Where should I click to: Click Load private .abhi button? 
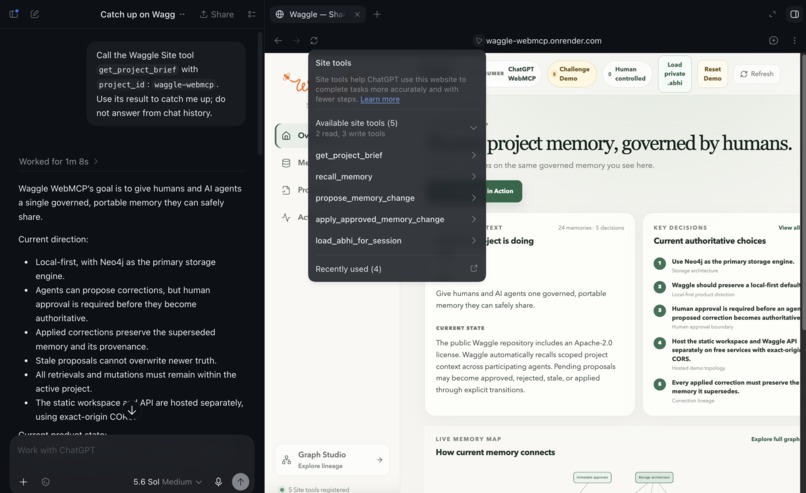pyautogui.click(x=674, y=74)
